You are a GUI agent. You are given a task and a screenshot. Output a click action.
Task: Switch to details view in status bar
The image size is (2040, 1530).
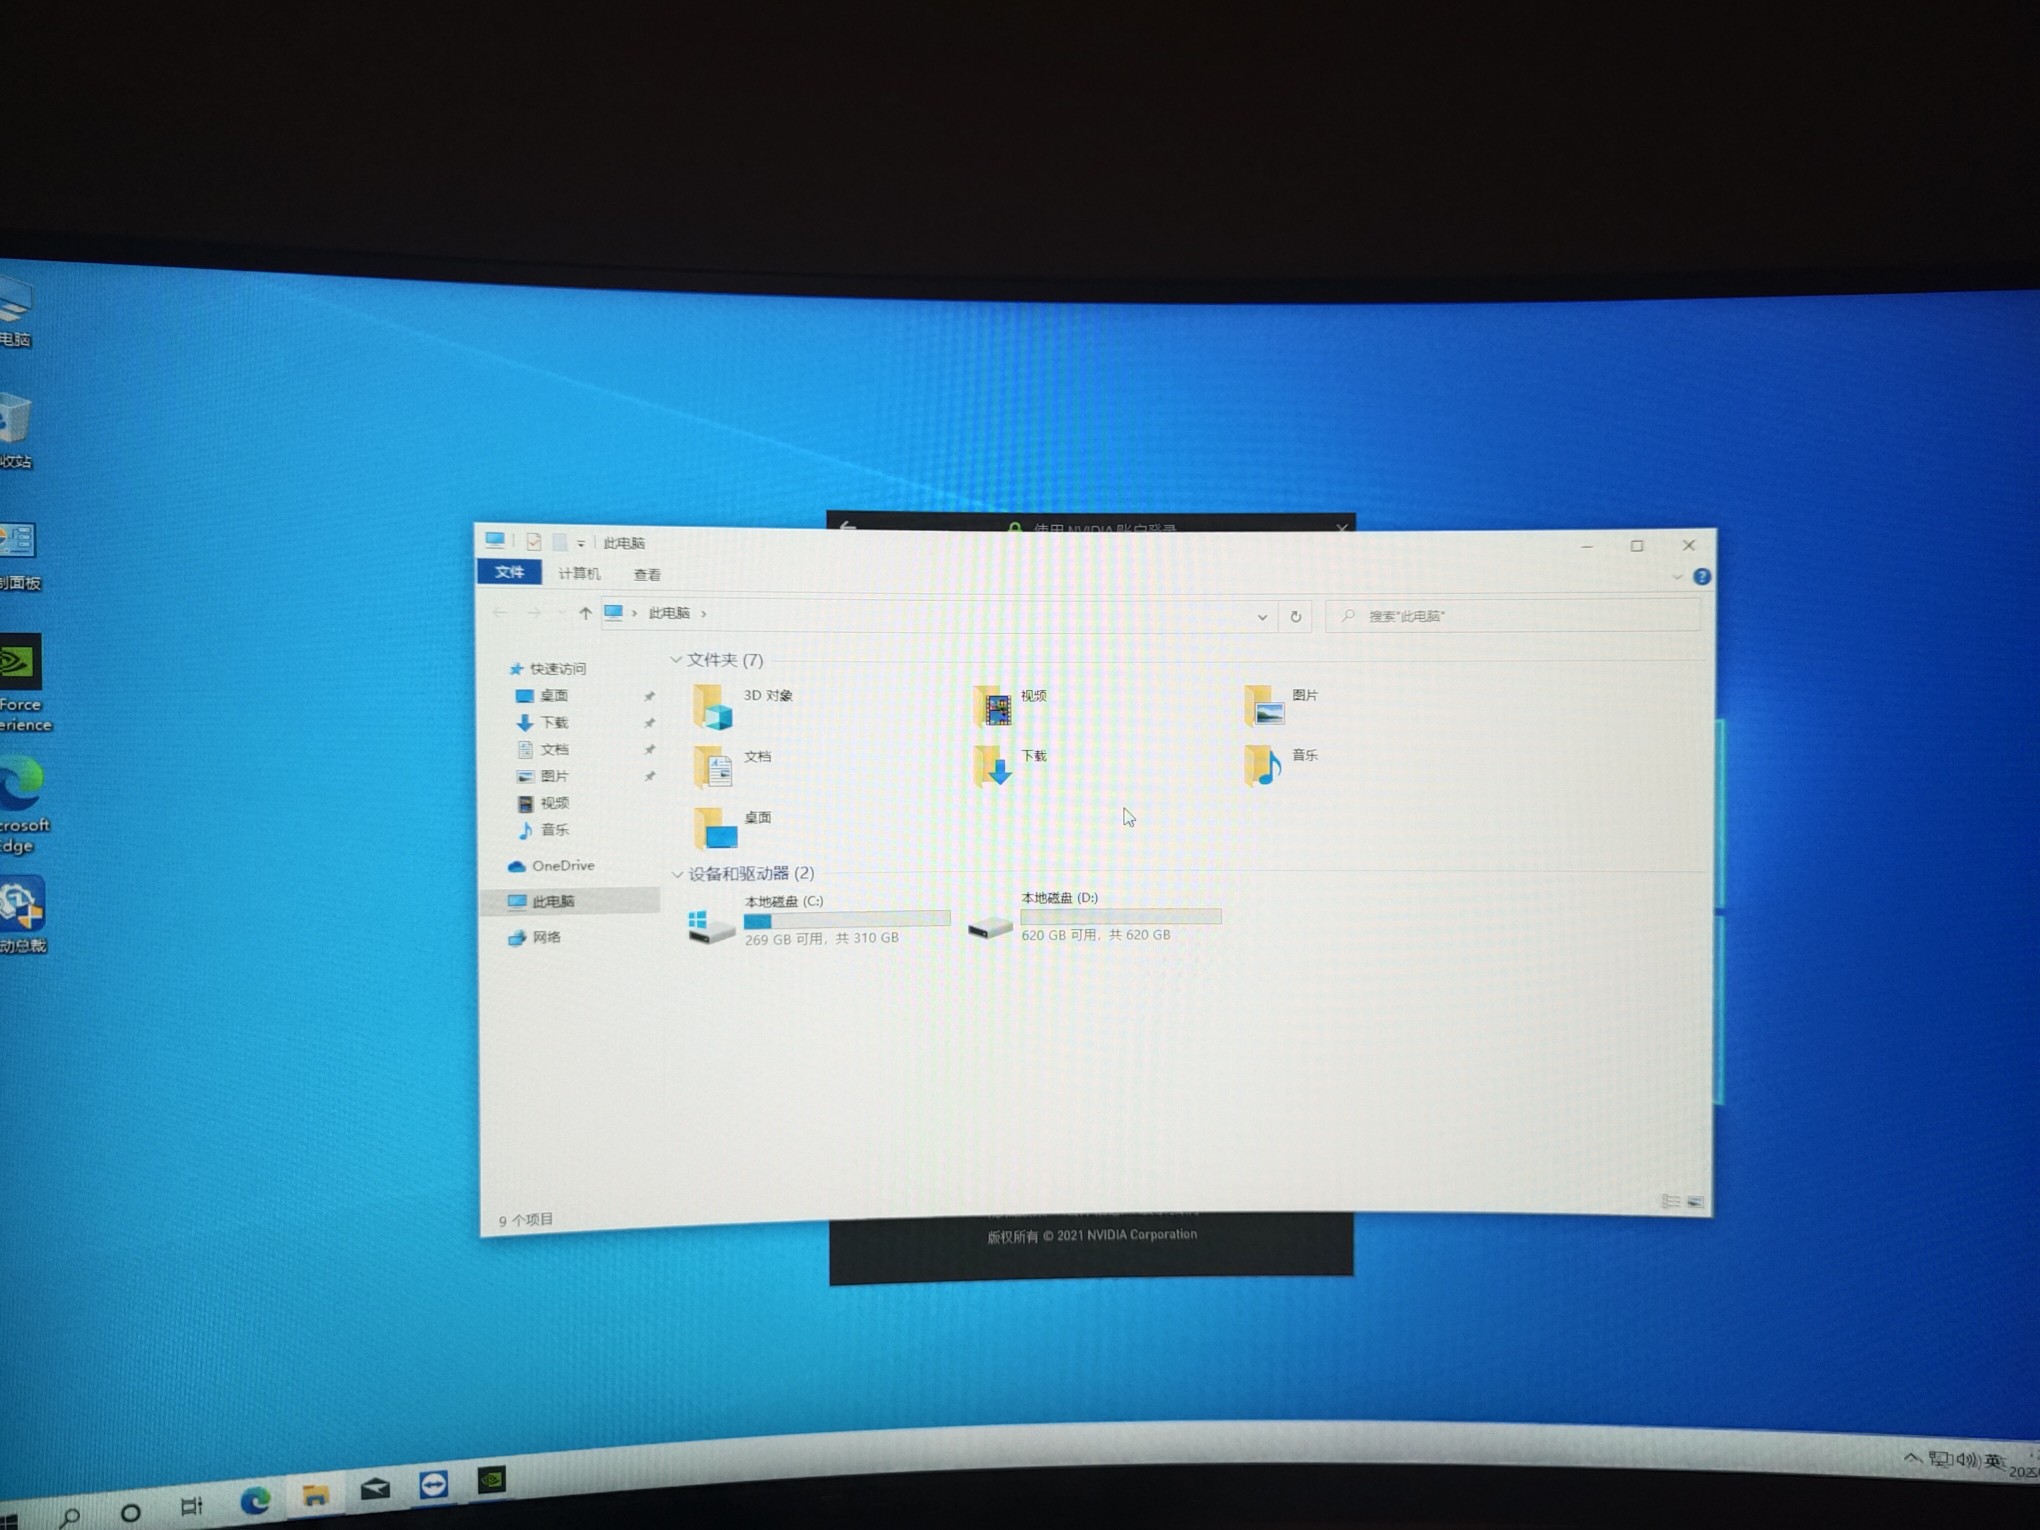tap(1670, 1202)
